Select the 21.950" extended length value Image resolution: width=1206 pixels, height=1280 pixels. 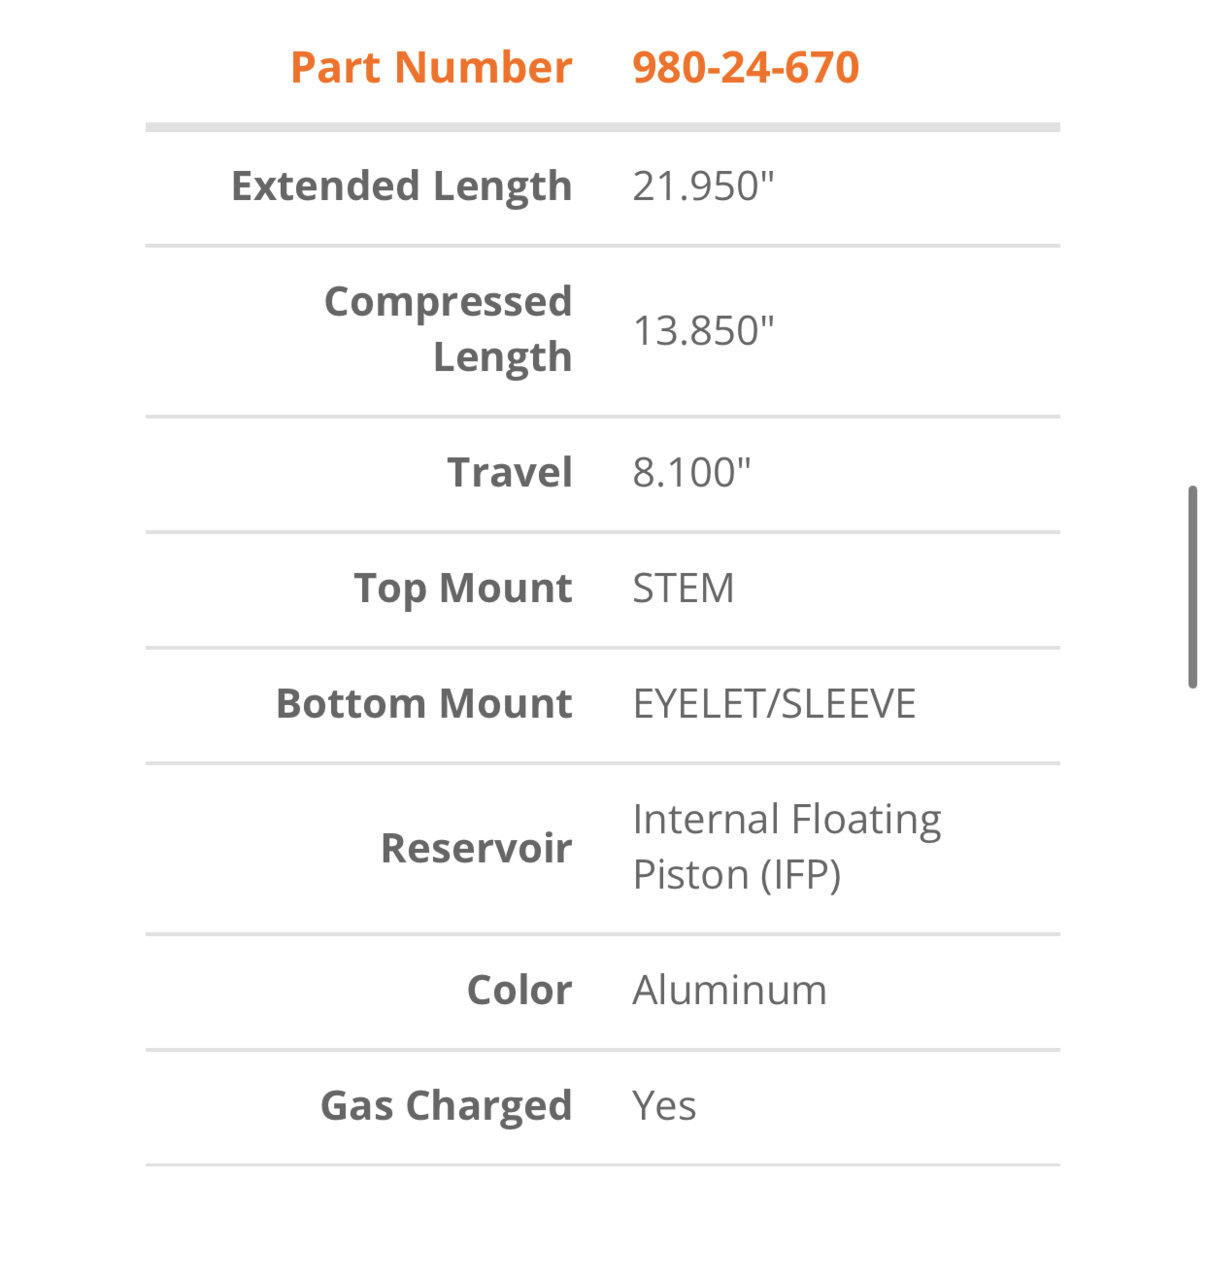703,186
